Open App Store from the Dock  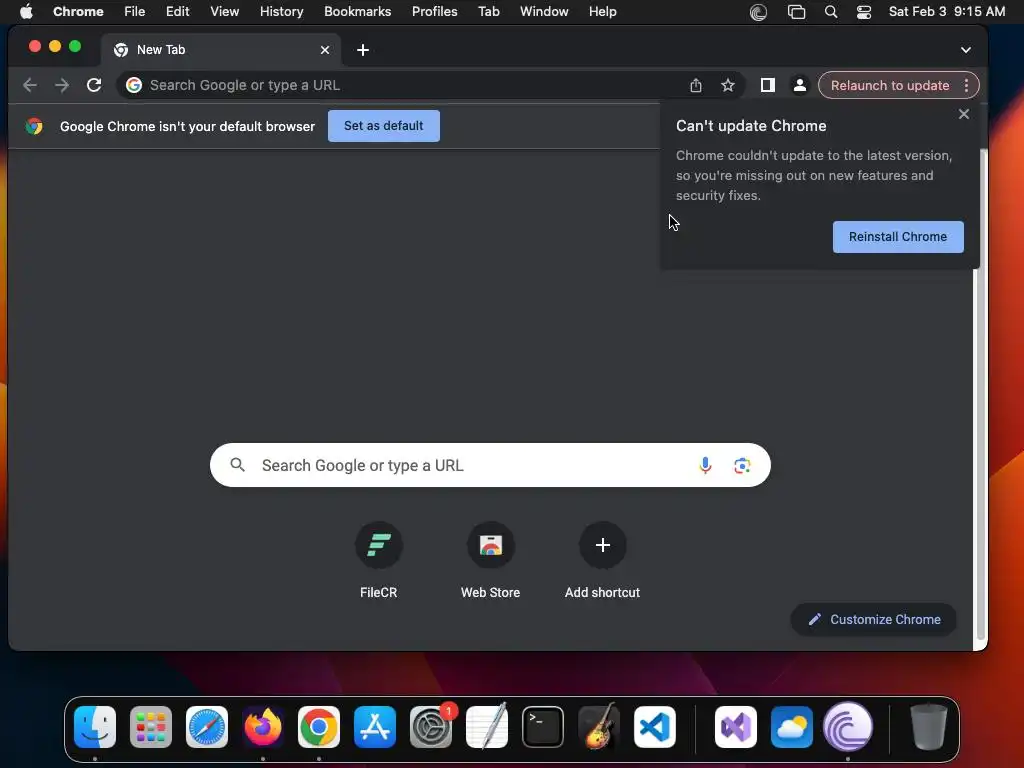point(375,727)
